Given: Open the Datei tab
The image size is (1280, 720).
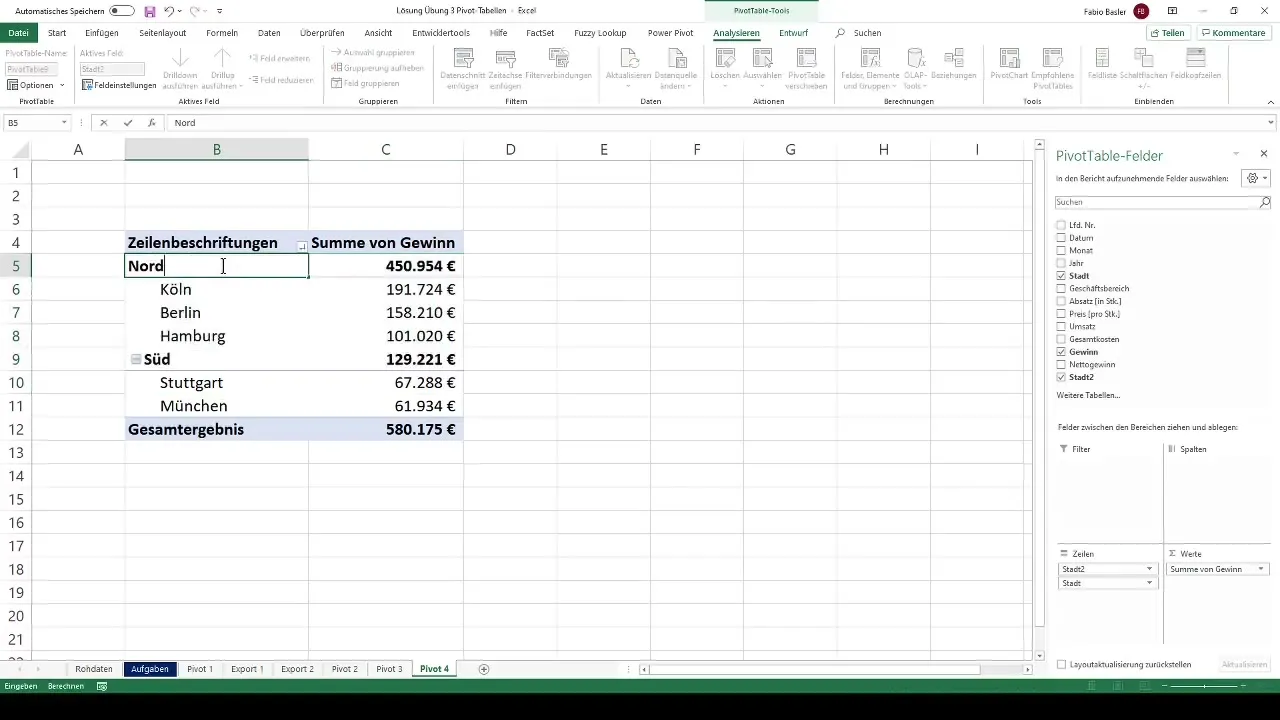Looking at the screenshot, I should point(17,33).
